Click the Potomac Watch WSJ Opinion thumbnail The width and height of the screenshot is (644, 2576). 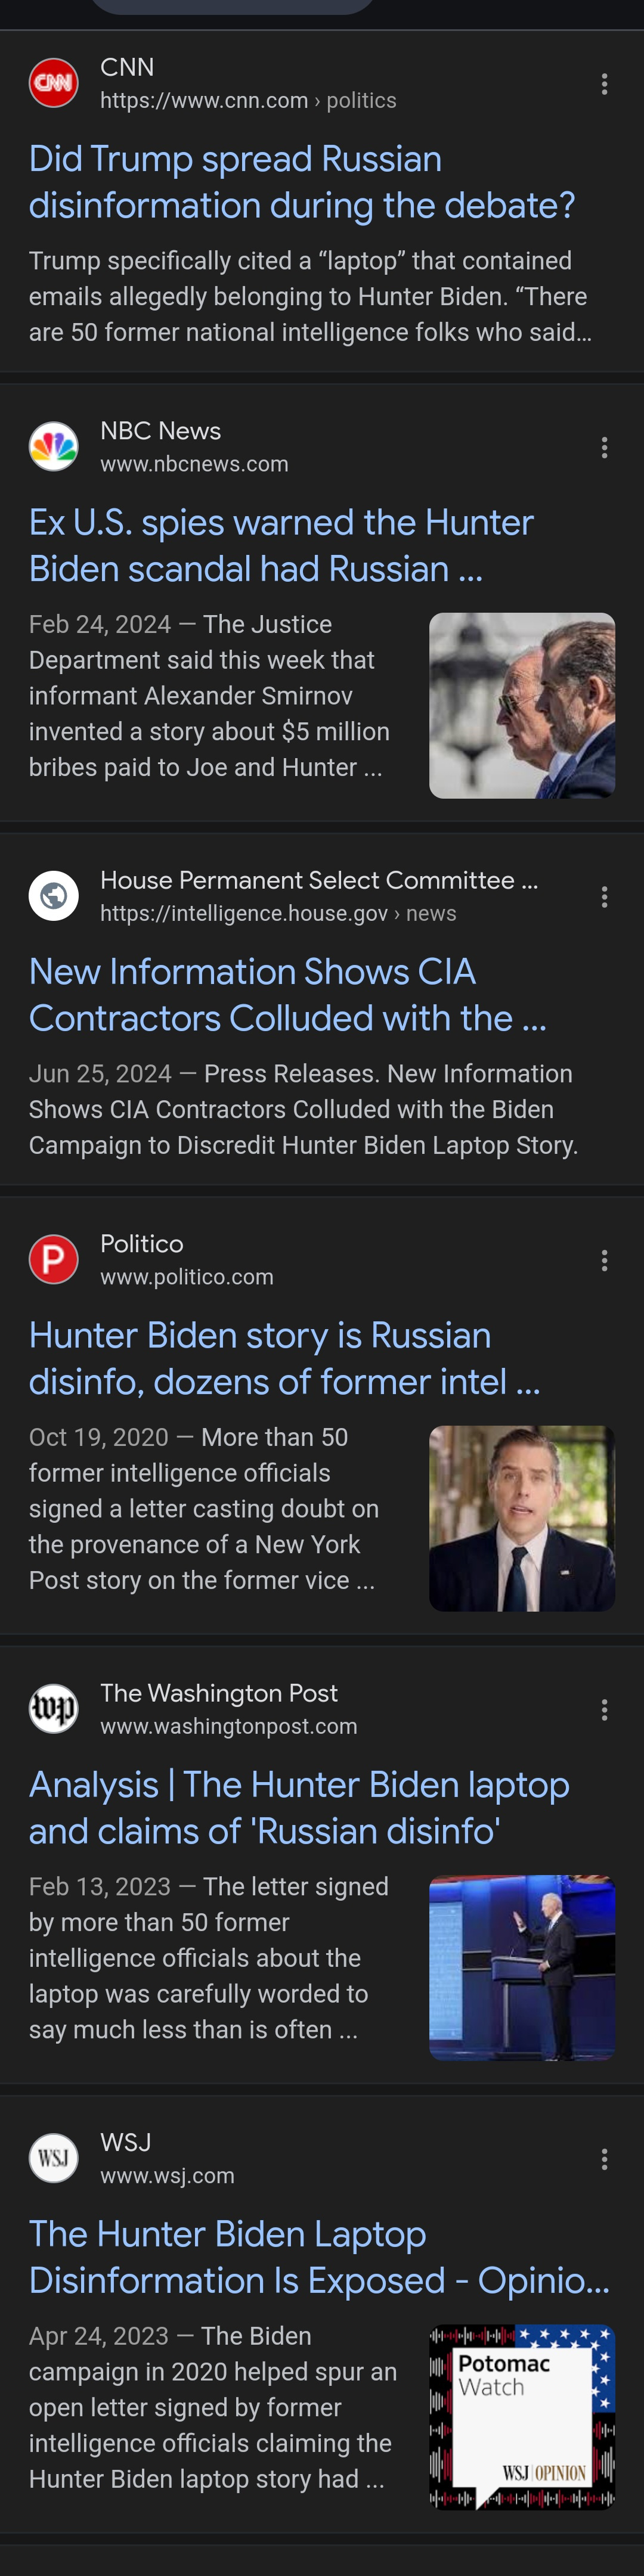point(521,2416)
